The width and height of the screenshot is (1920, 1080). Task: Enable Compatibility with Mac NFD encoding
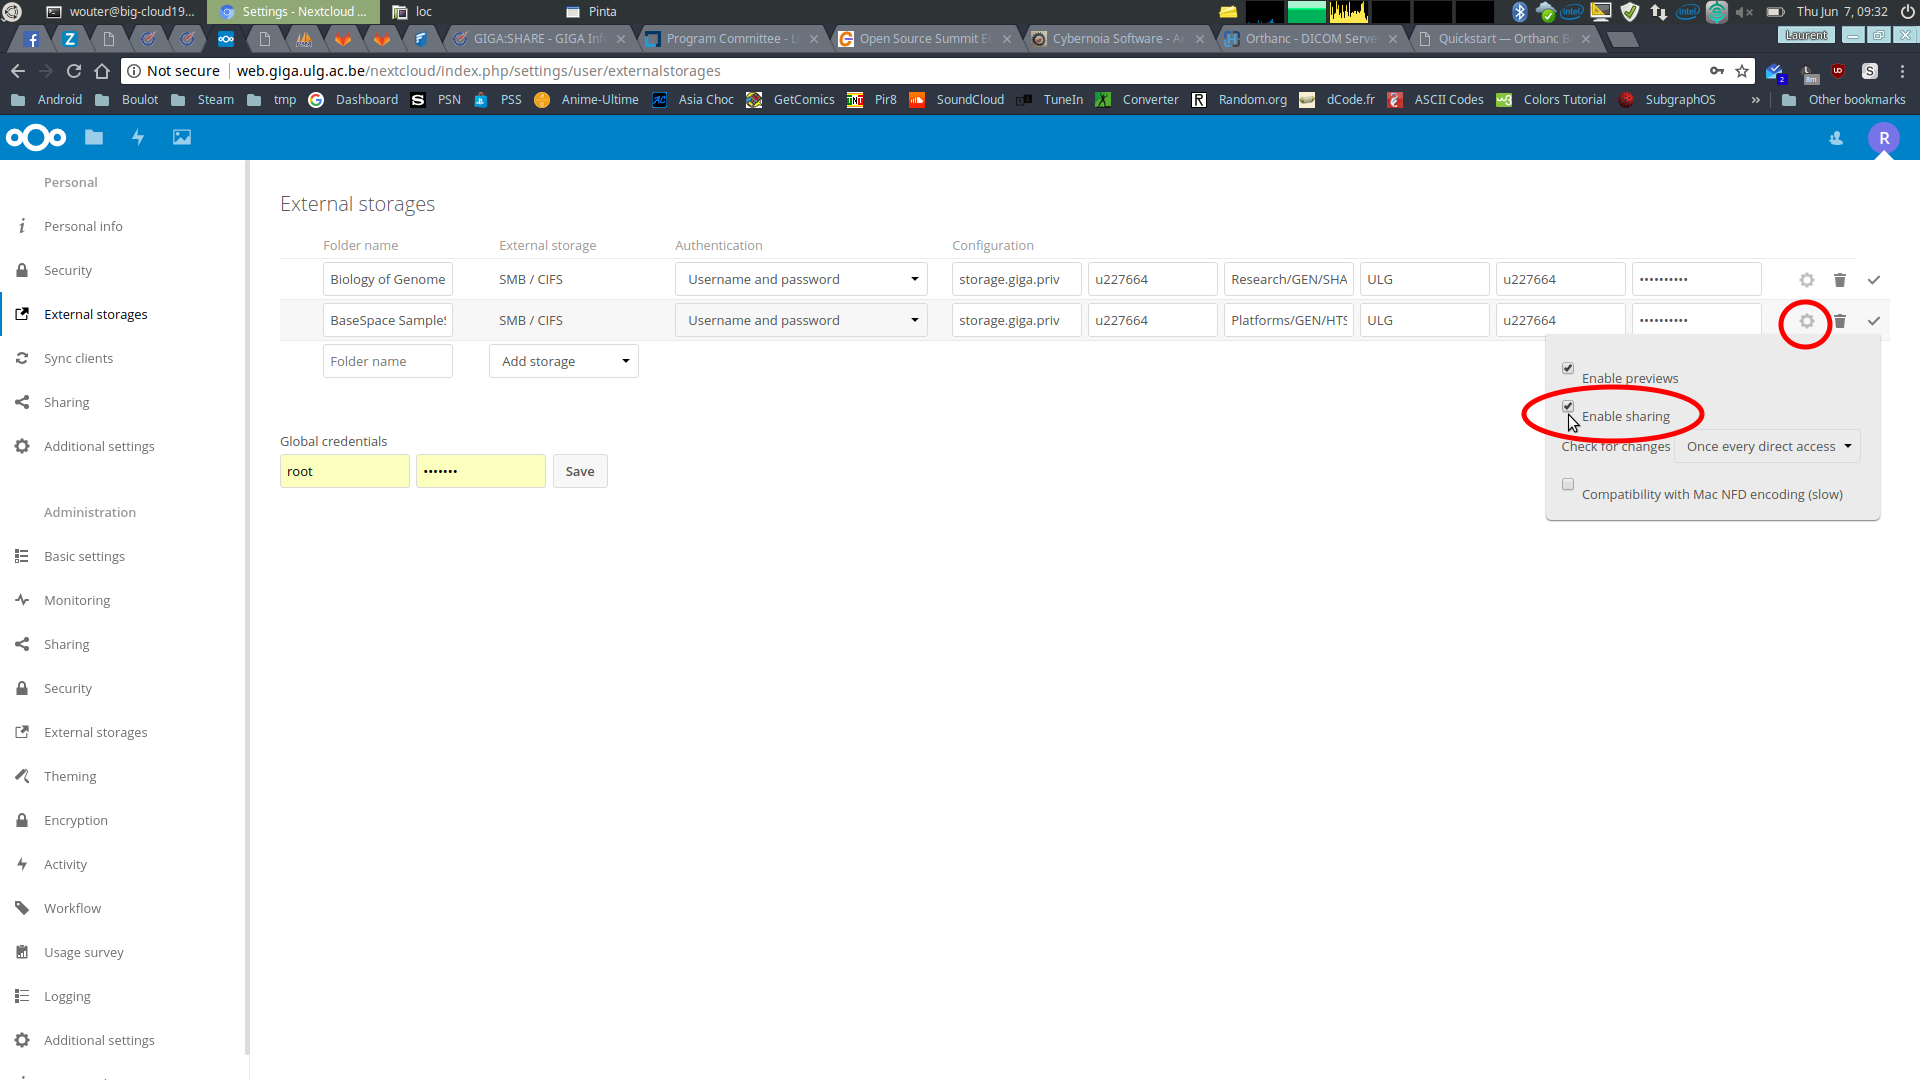pos(1568,484)
